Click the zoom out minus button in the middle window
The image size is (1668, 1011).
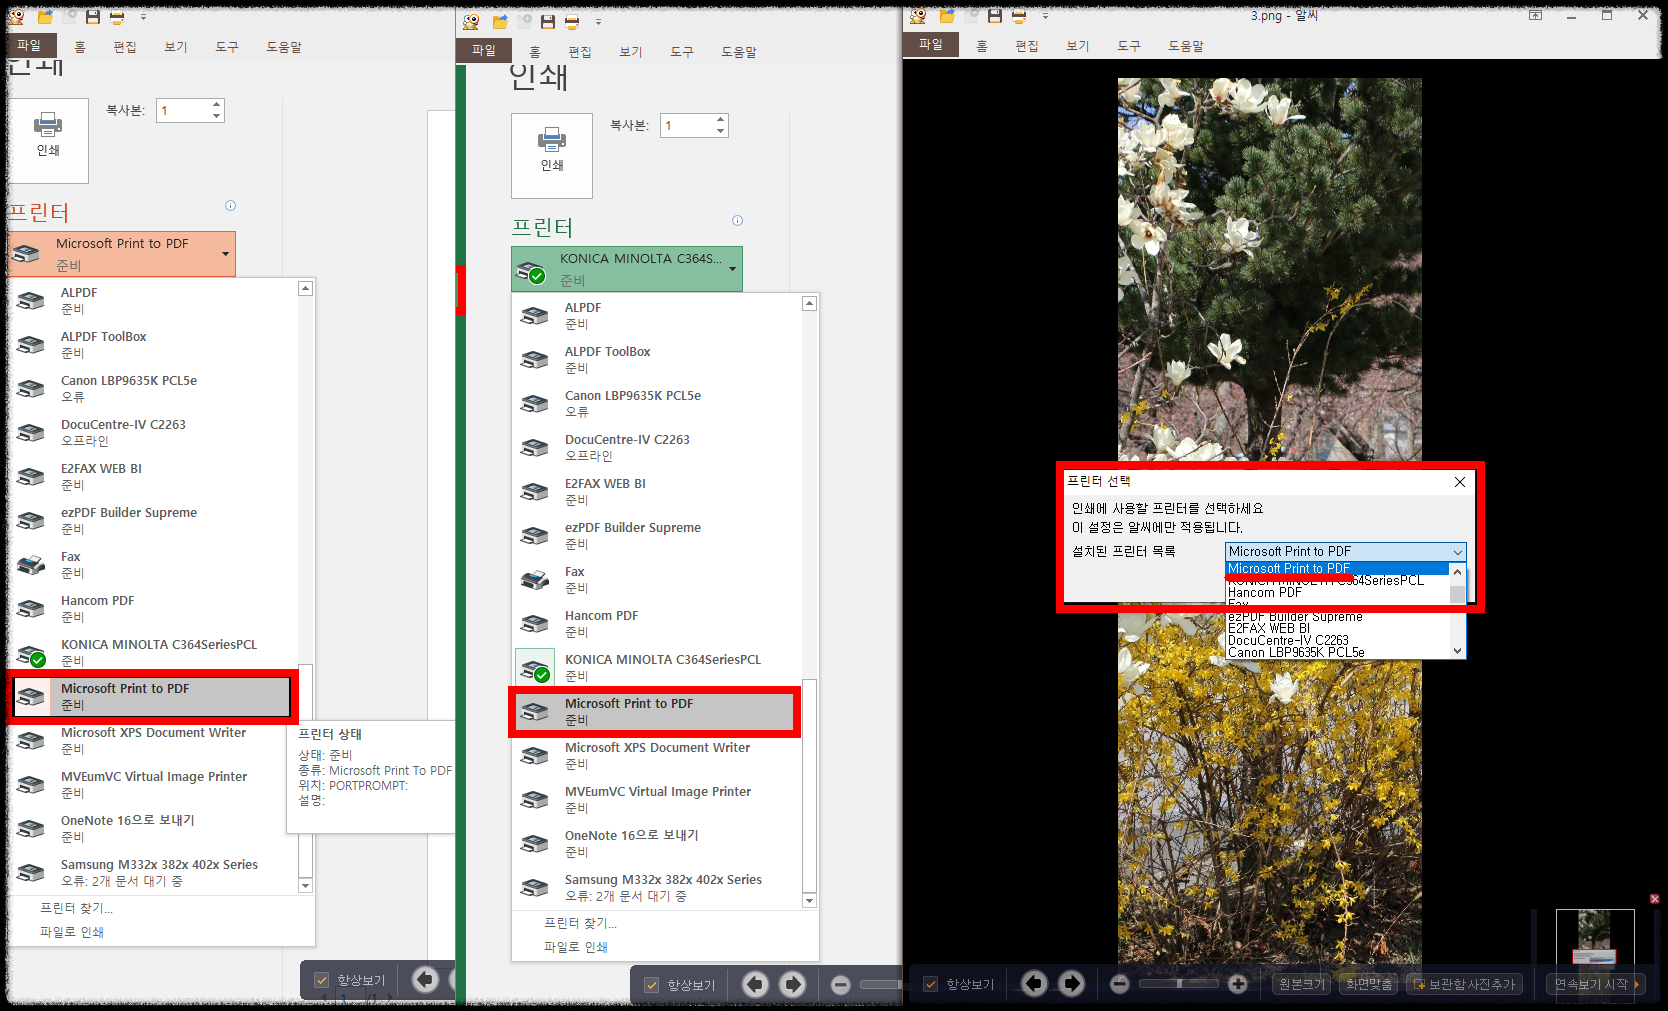tap(841, 985)
